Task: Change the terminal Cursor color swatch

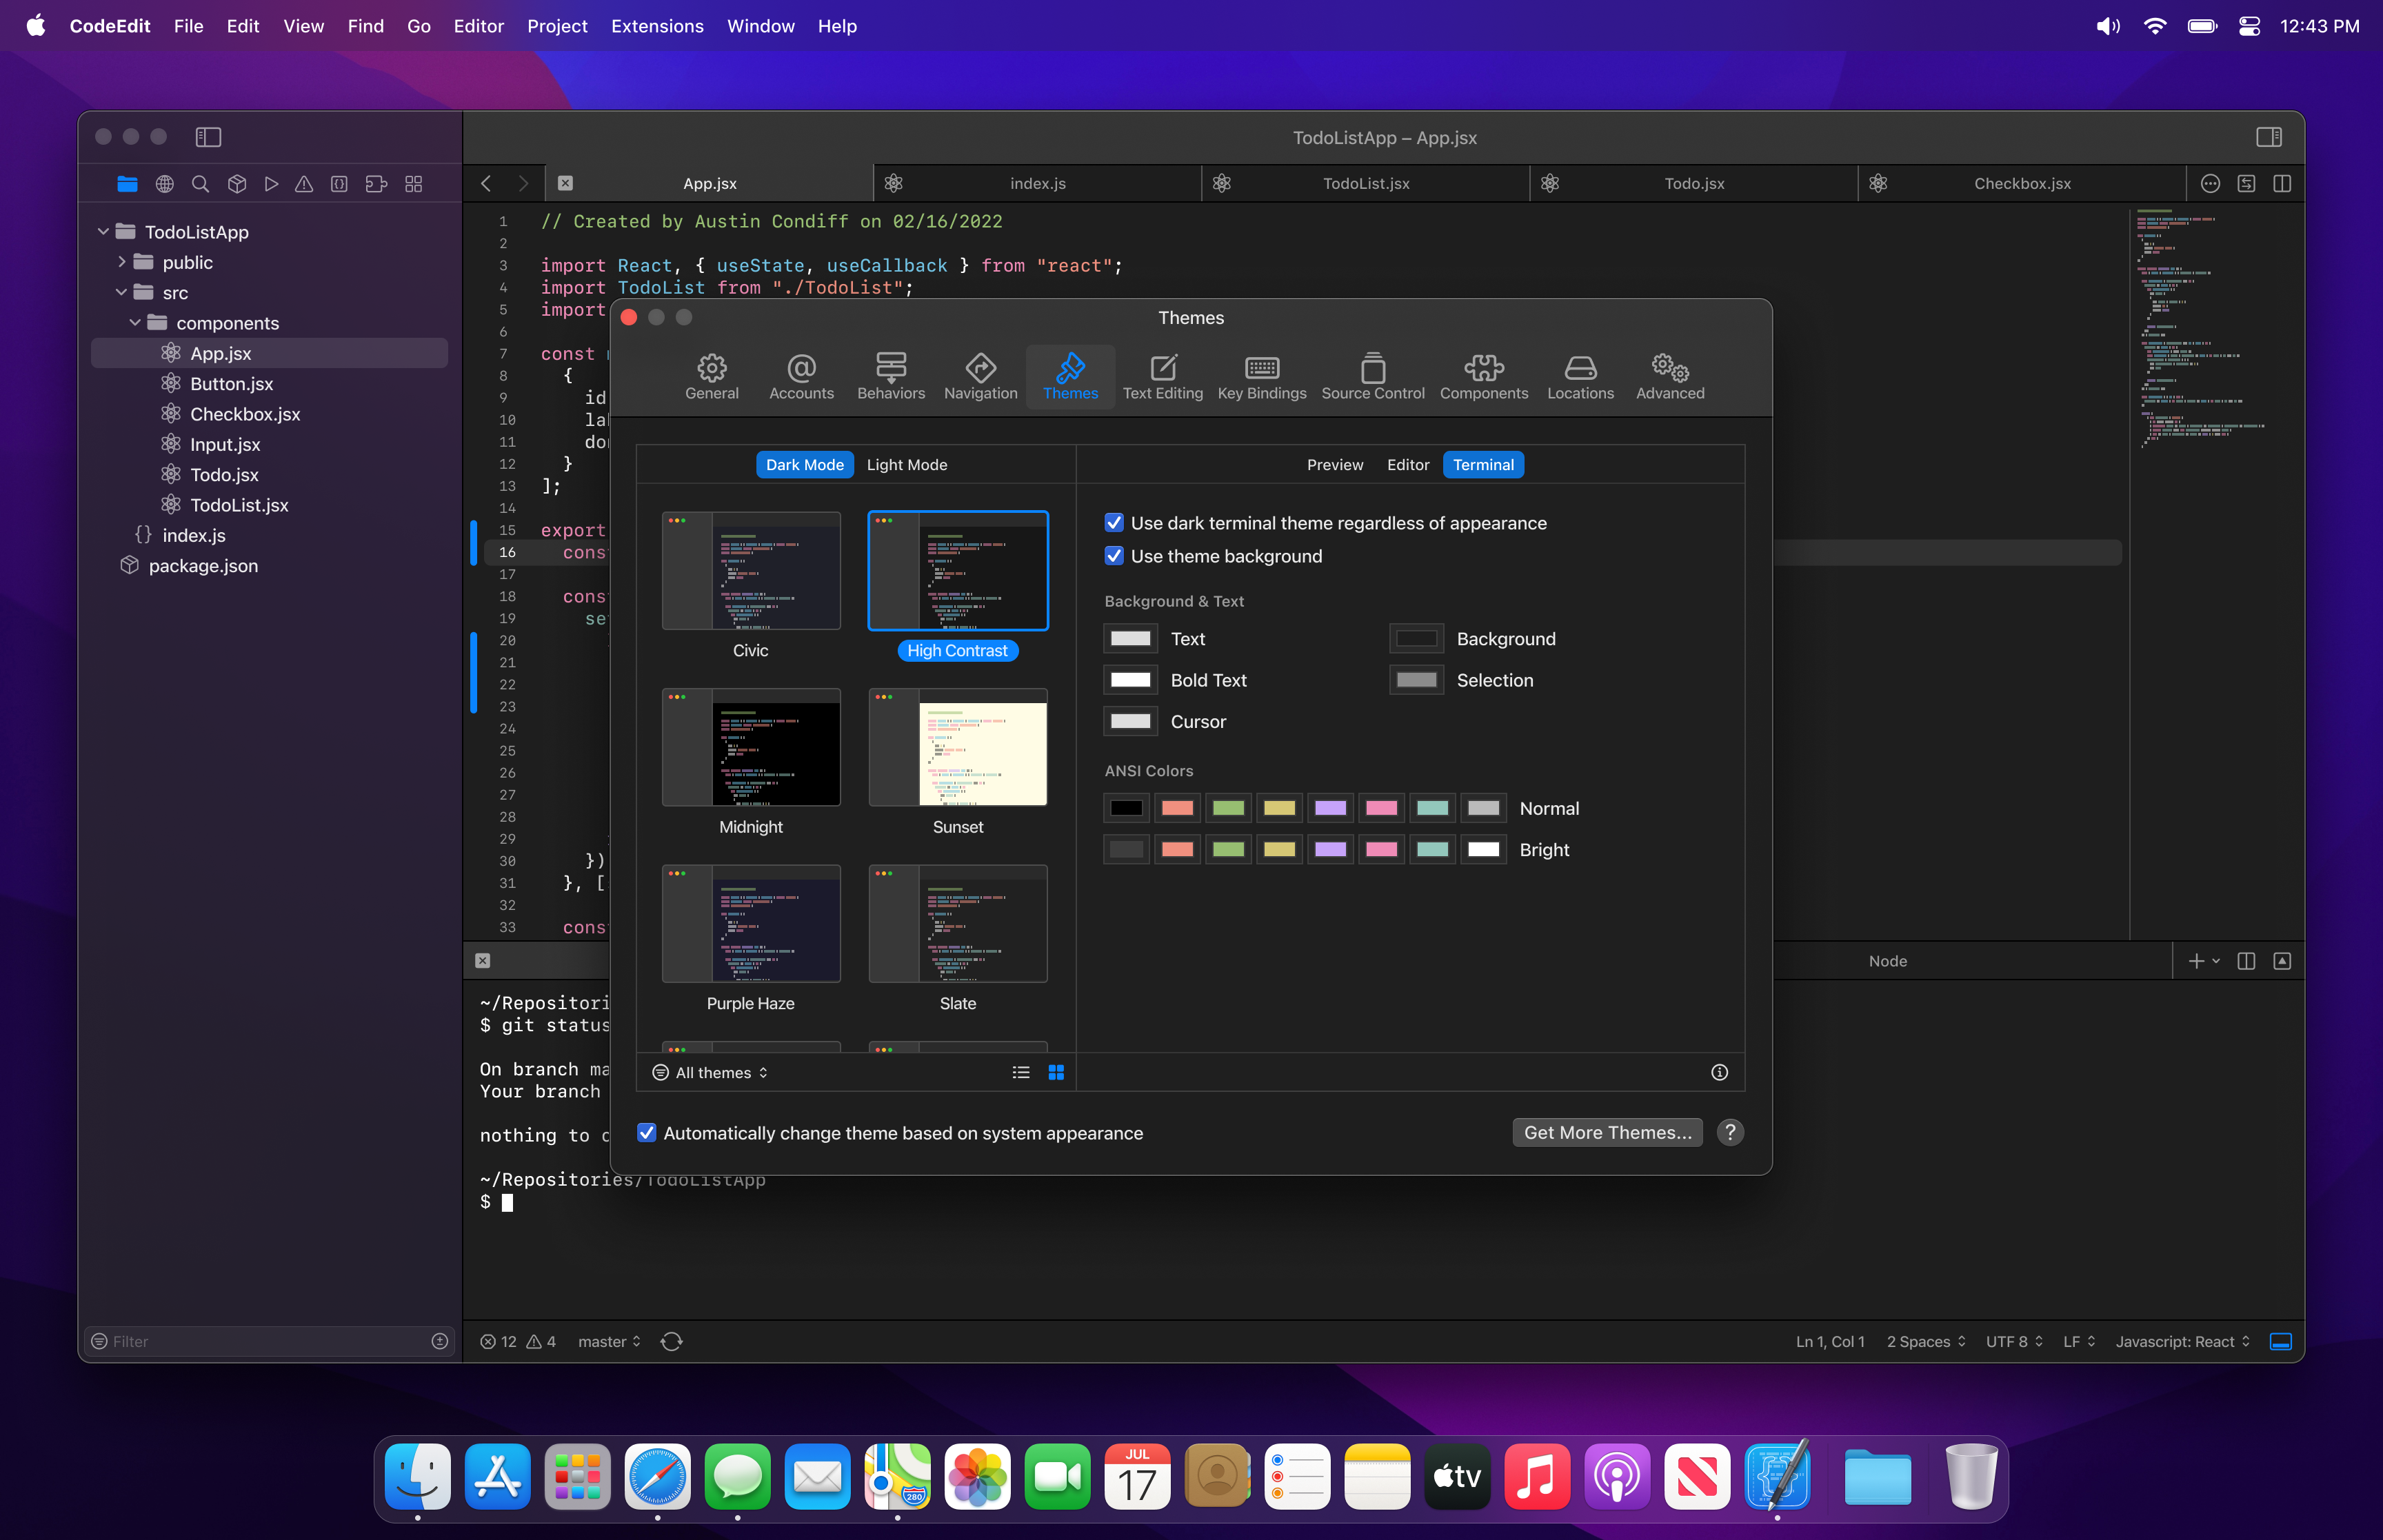Action: pos(1129,721)
